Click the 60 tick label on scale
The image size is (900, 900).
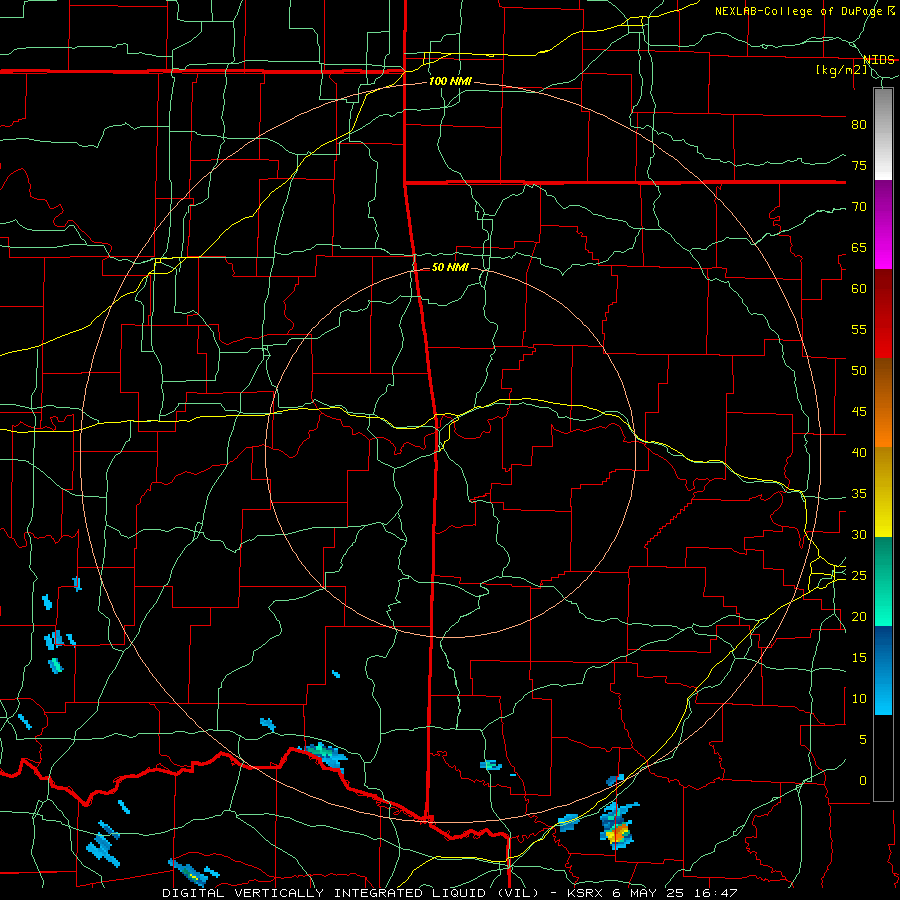click(x=859, y=289)
